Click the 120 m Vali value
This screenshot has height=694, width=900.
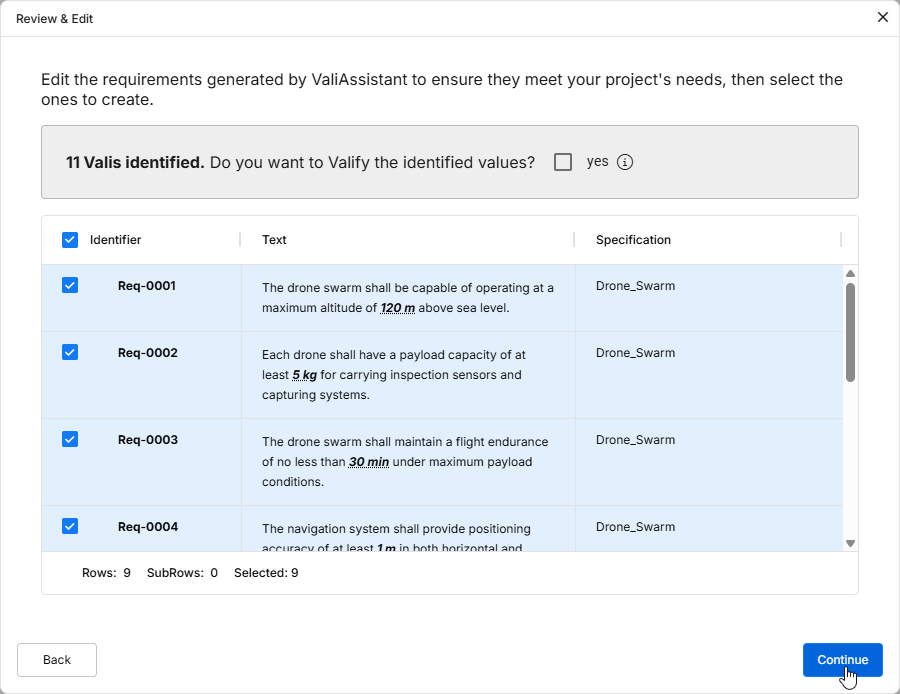[x=397, y=308]
